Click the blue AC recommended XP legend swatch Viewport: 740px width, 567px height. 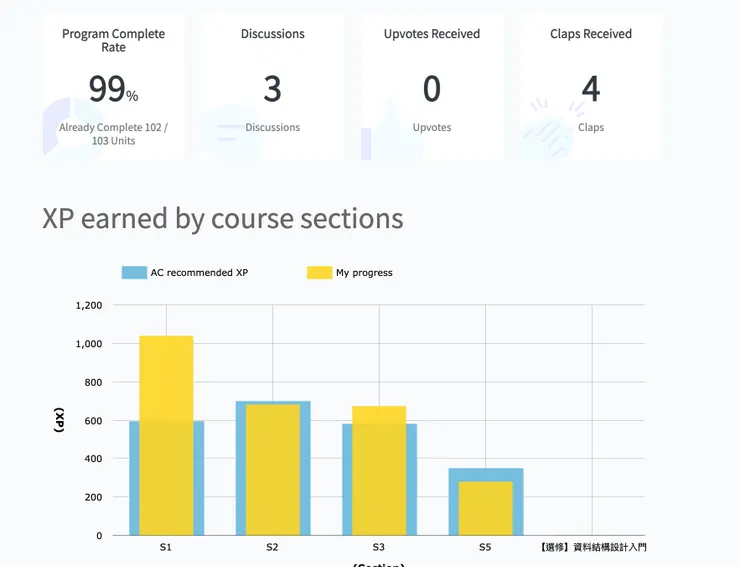click(x=135, y=272)
